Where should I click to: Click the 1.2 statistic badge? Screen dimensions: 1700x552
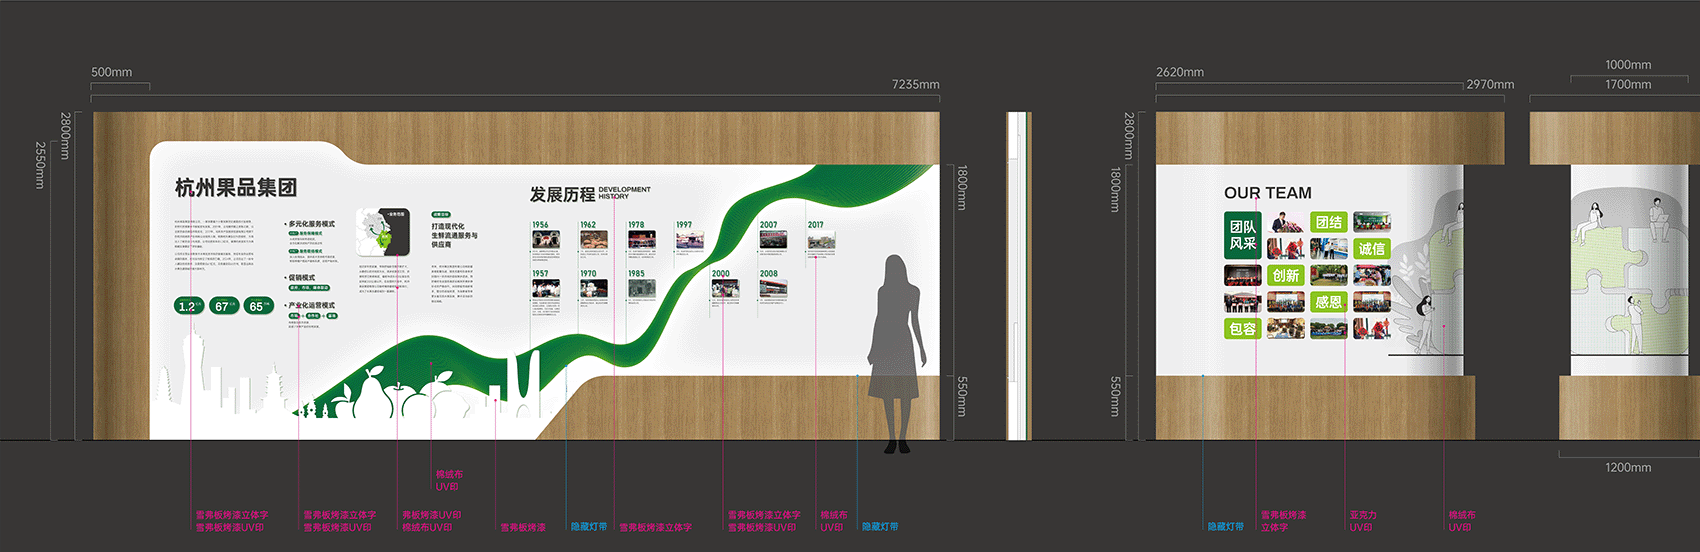pyautogui.click(x=188, y=306)
